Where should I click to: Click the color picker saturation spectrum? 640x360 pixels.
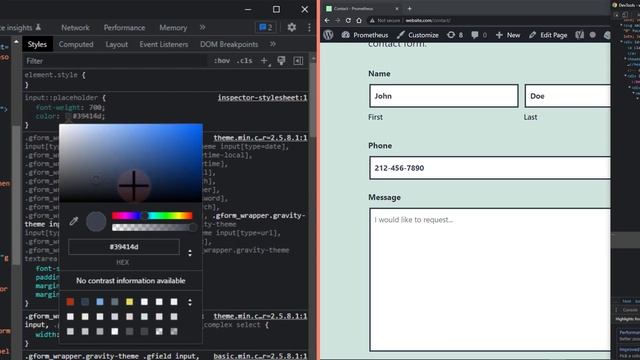[x=131, y=163]
